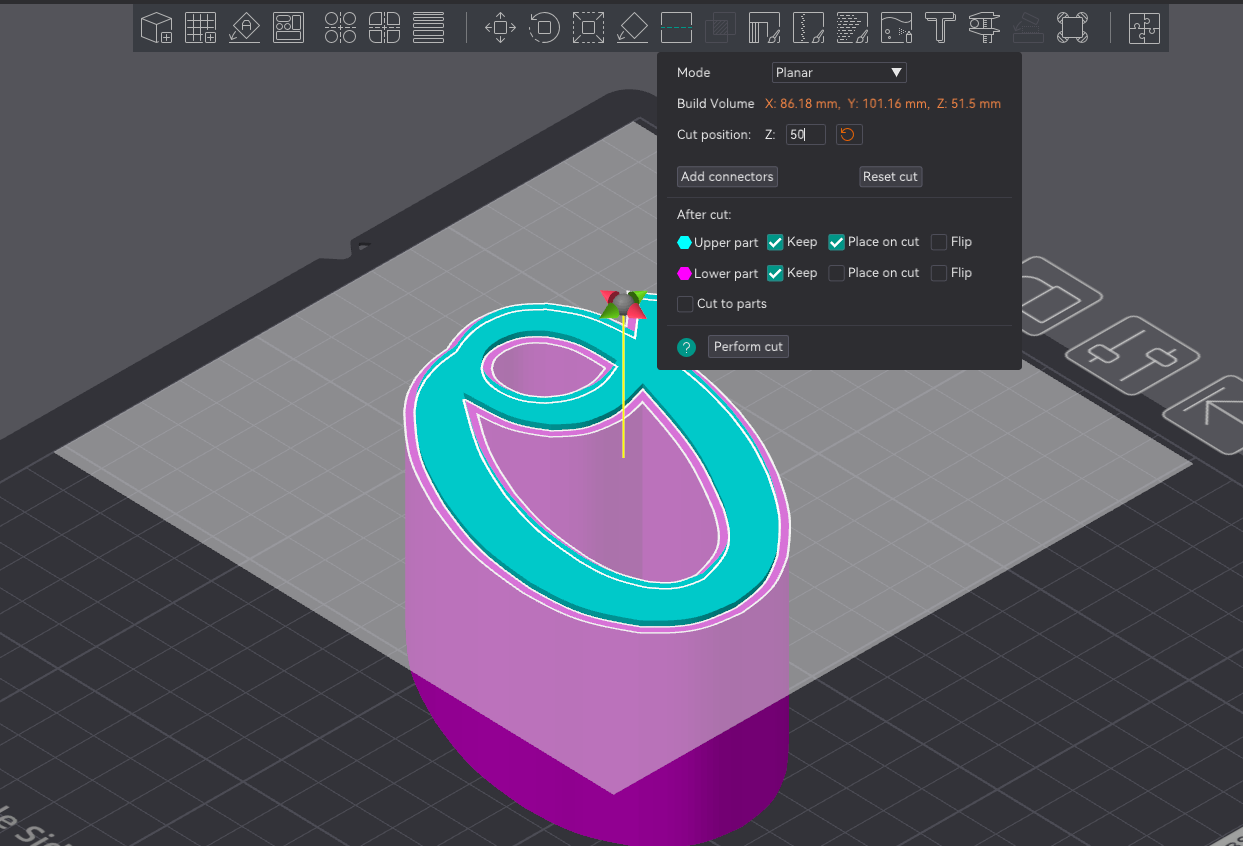Click the Add connectors button

point(727,177)
